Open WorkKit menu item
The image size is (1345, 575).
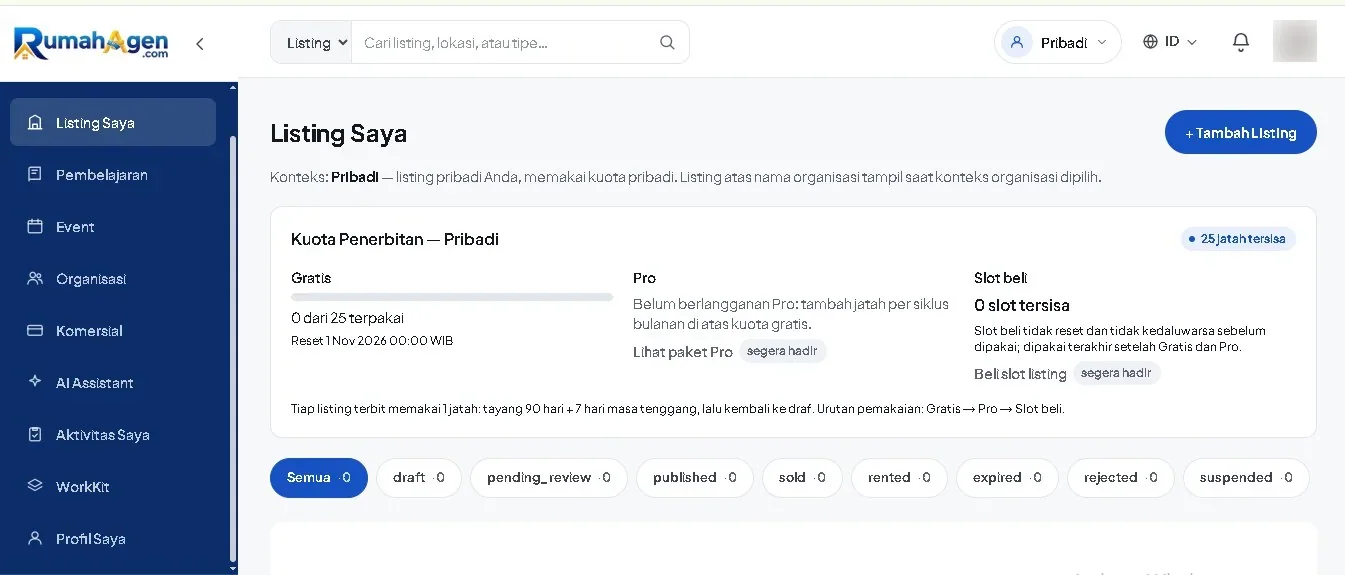click(x=113, y=486)
